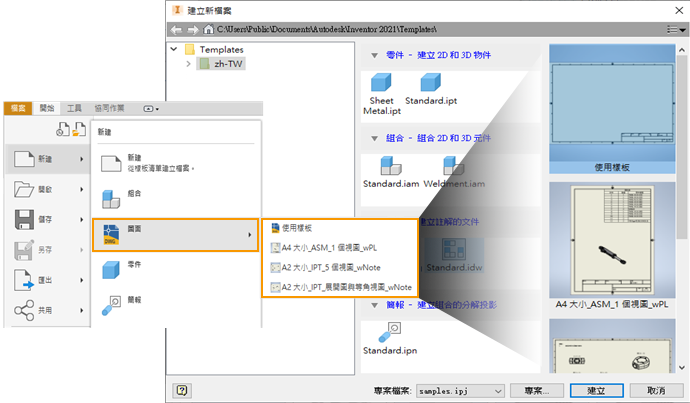Collapse the Templates tree folder

click(174, 49)
